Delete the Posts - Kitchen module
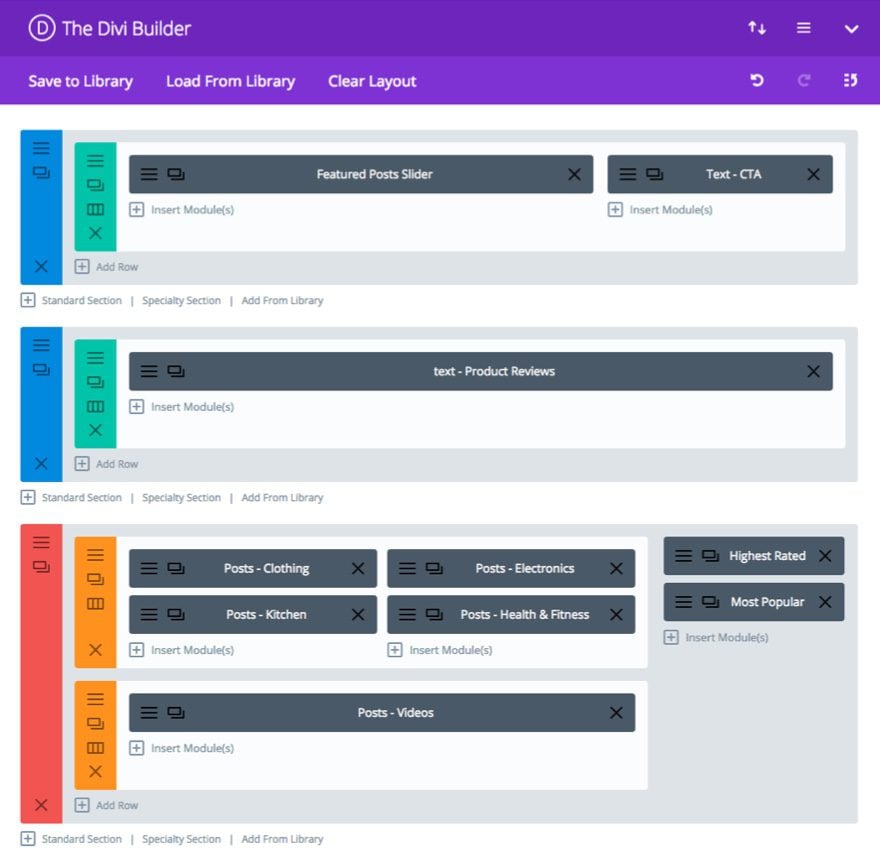Screen dimensions: 880x862 click(358, 615)
